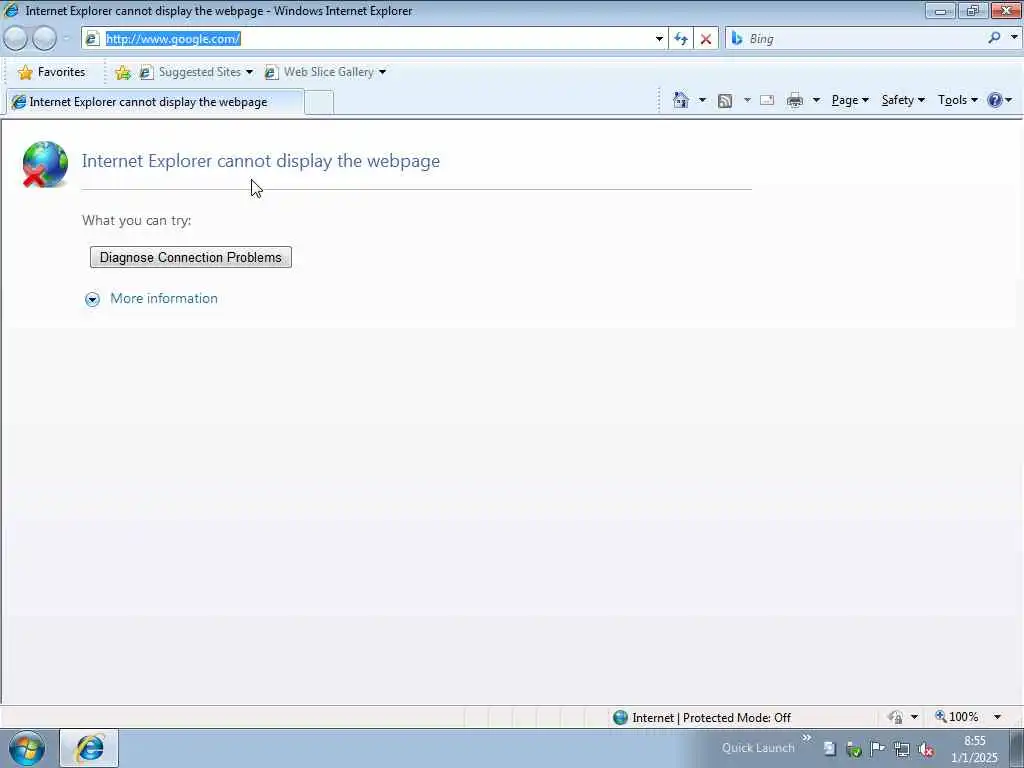The height and width of the screenshot is (768, 1024).
Task: Open the Help question mark menu
Action: 999,100
